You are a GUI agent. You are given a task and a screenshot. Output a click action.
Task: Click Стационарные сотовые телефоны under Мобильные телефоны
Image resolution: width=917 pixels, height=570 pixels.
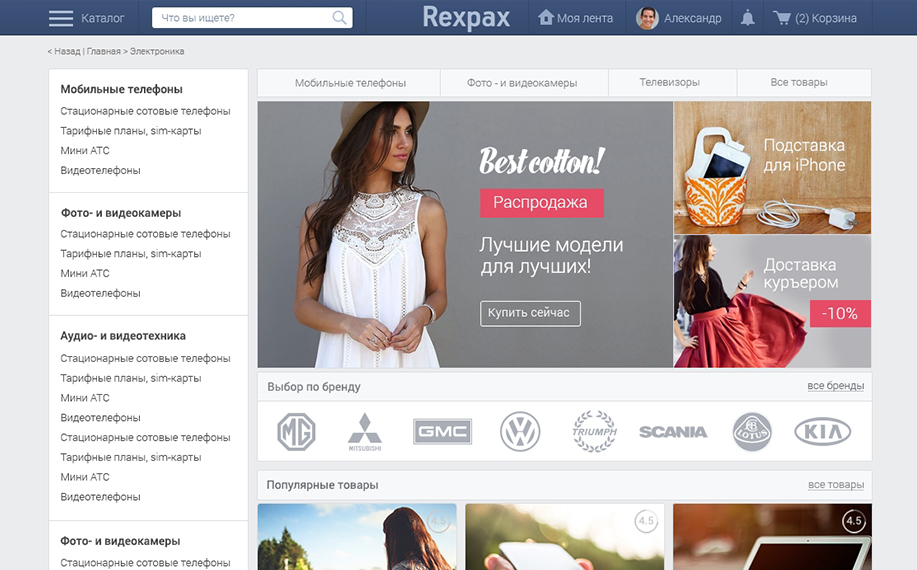[145, 111]
